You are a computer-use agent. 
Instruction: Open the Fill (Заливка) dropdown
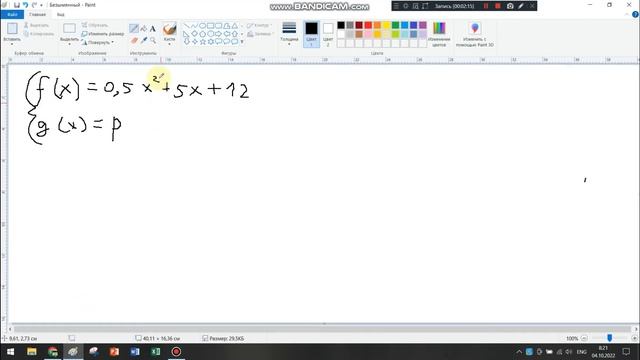click(260, 34)
